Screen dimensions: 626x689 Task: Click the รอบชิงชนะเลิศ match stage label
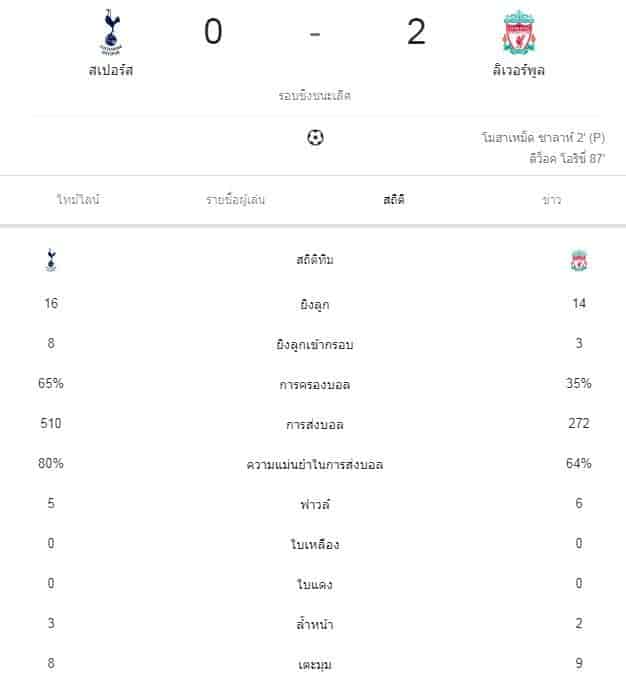click(314, 97)
